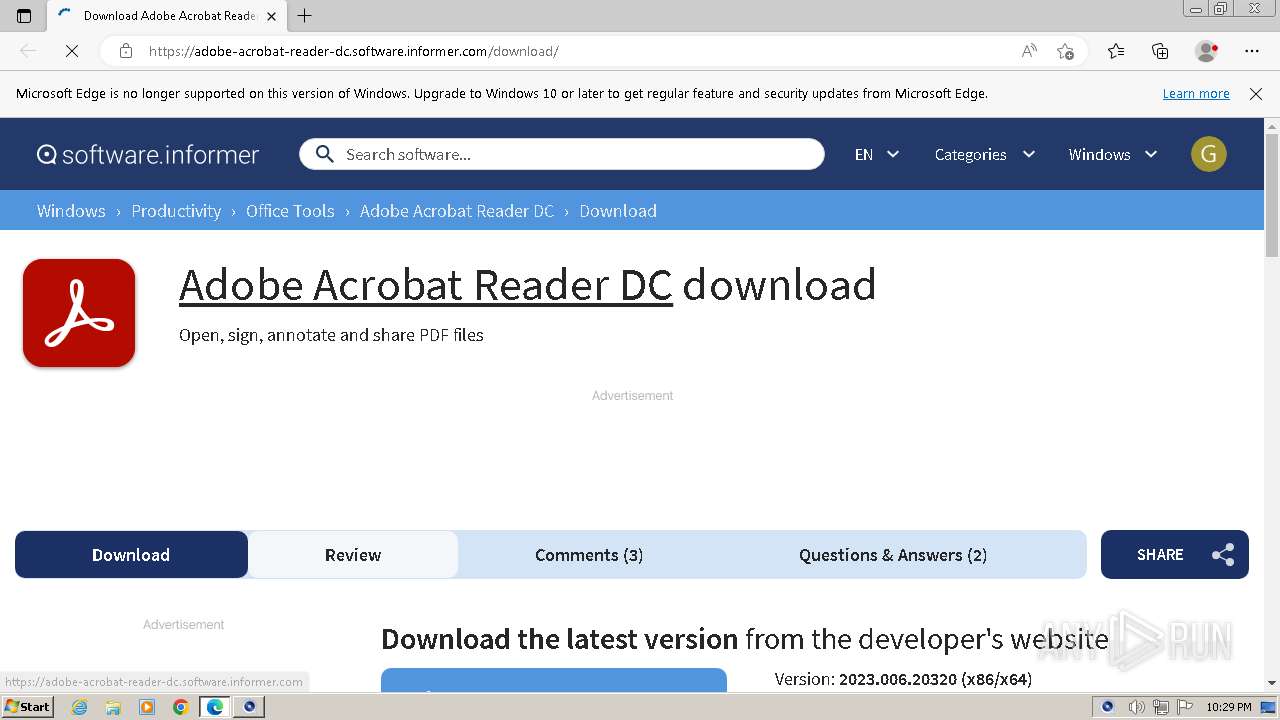
Task: Click the share icon on SHARE button
Action: click(1222, 555)
